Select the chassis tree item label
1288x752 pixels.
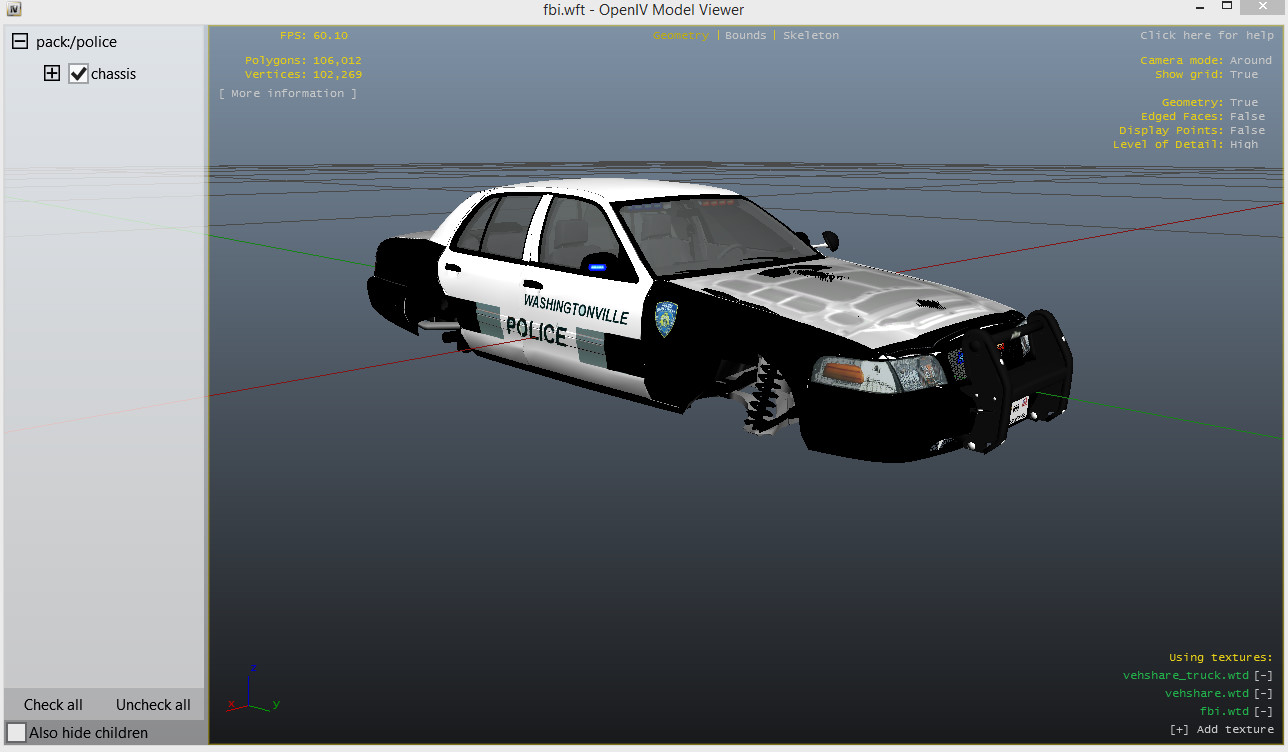[x=113, y=74]
